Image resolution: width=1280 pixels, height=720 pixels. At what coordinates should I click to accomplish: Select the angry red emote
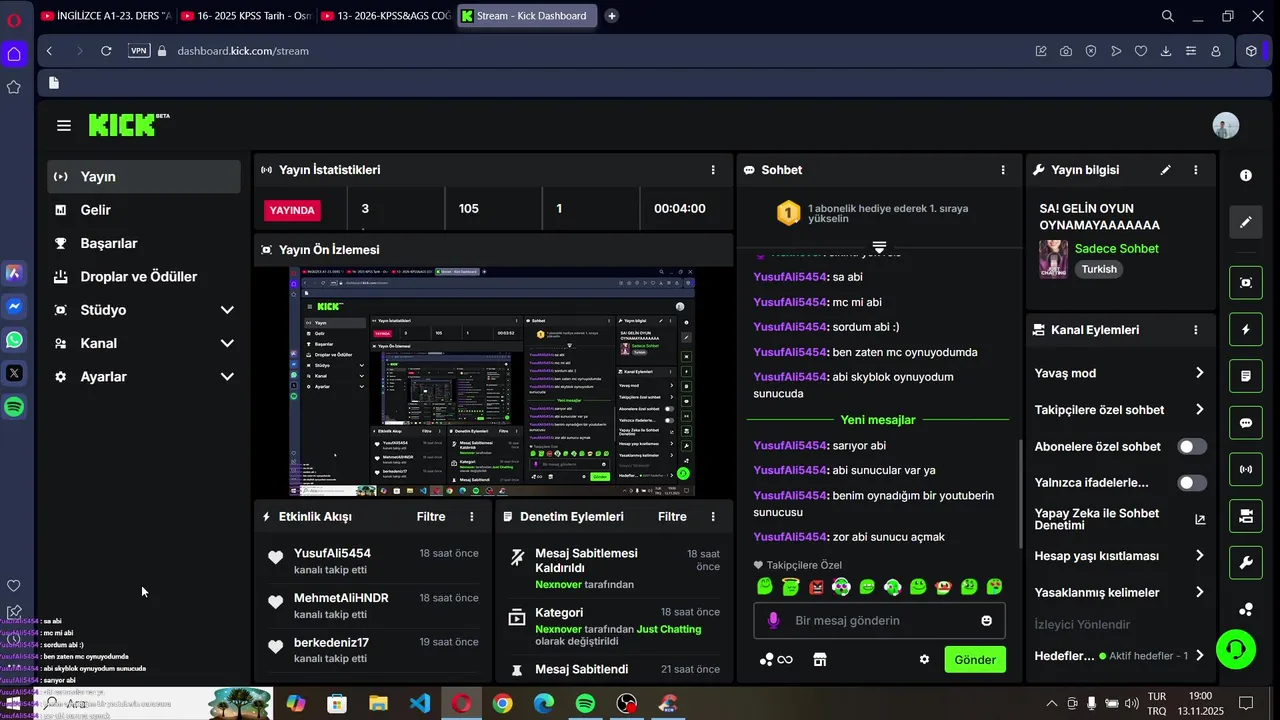pyautogui.click(x=816, y=587)
